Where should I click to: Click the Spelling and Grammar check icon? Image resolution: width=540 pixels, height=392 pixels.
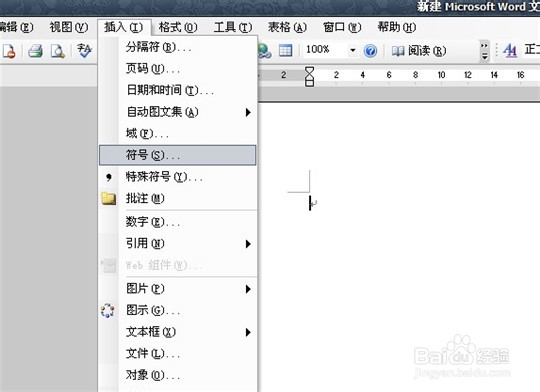[84, 51]
